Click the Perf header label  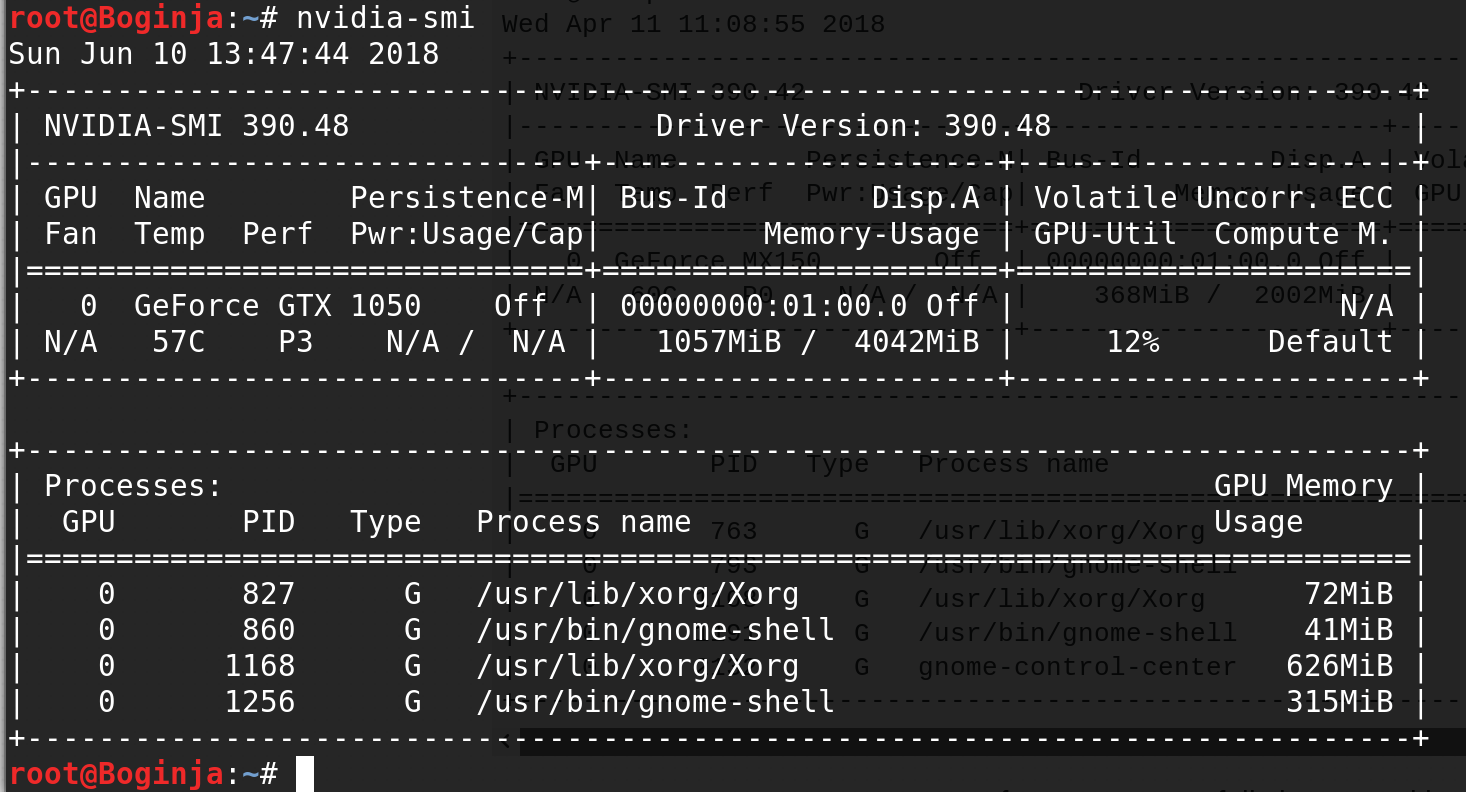point(278,234)
